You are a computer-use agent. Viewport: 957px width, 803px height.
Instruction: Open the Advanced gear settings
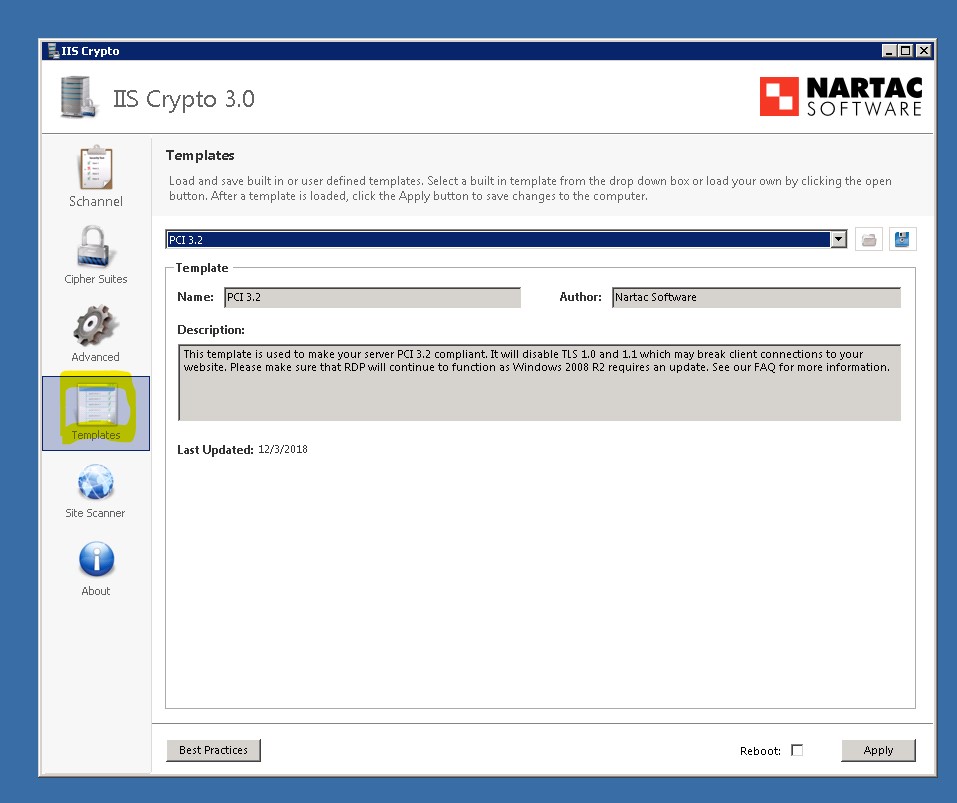[x=96, y=332]
